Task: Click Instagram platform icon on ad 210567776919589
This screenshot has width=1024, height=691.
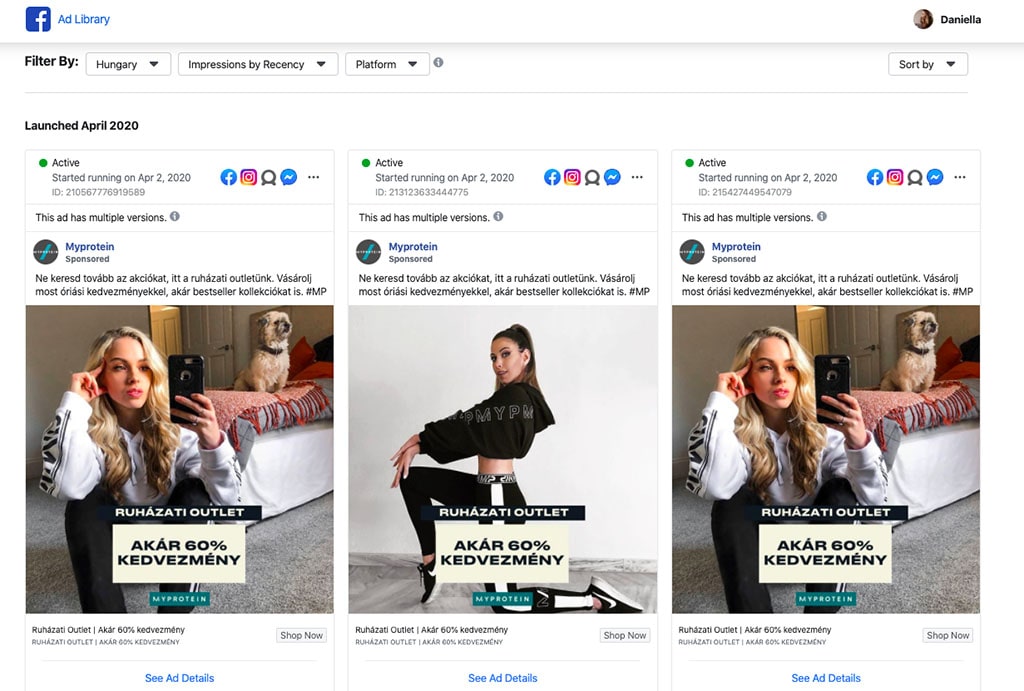Action: 248,177
